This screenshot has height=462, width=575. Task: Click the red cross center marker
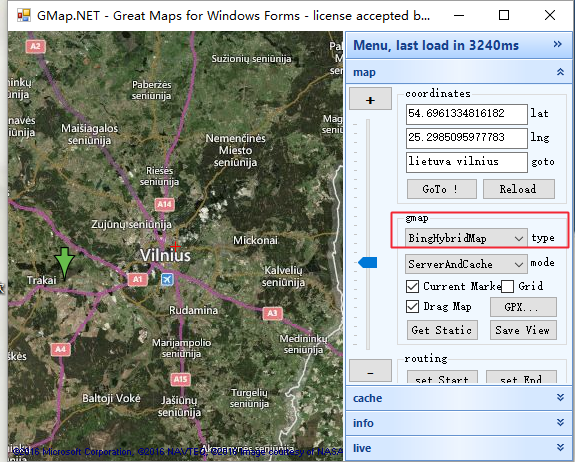click(176, 246)
